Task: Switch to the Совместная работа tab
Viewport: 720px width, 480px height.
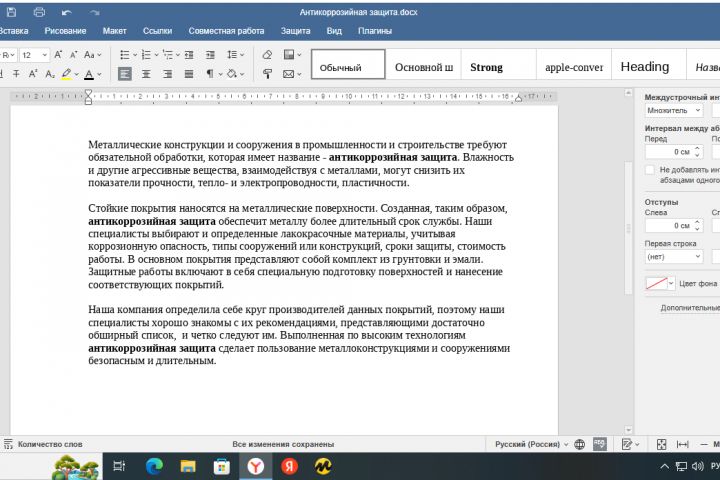Action: 226,31
